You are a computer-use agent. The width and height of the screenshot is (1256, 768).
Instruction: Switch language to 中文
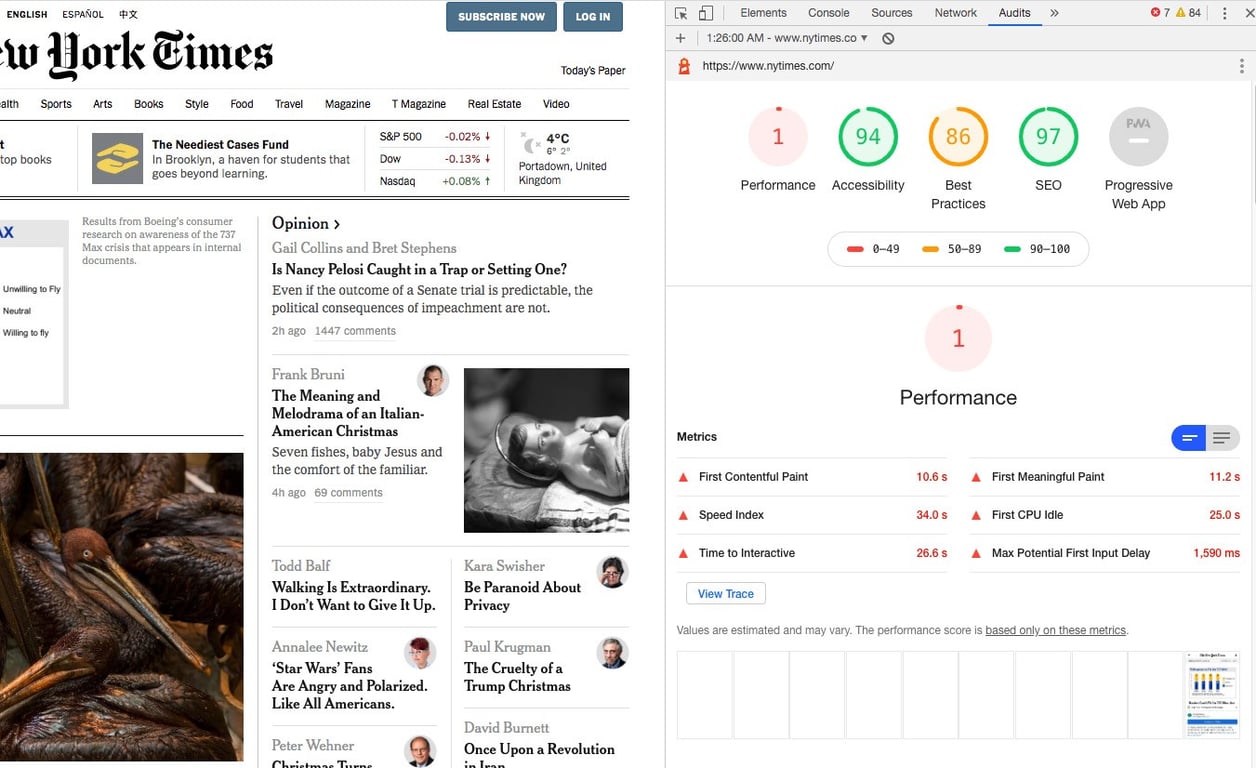click(128, 14)
